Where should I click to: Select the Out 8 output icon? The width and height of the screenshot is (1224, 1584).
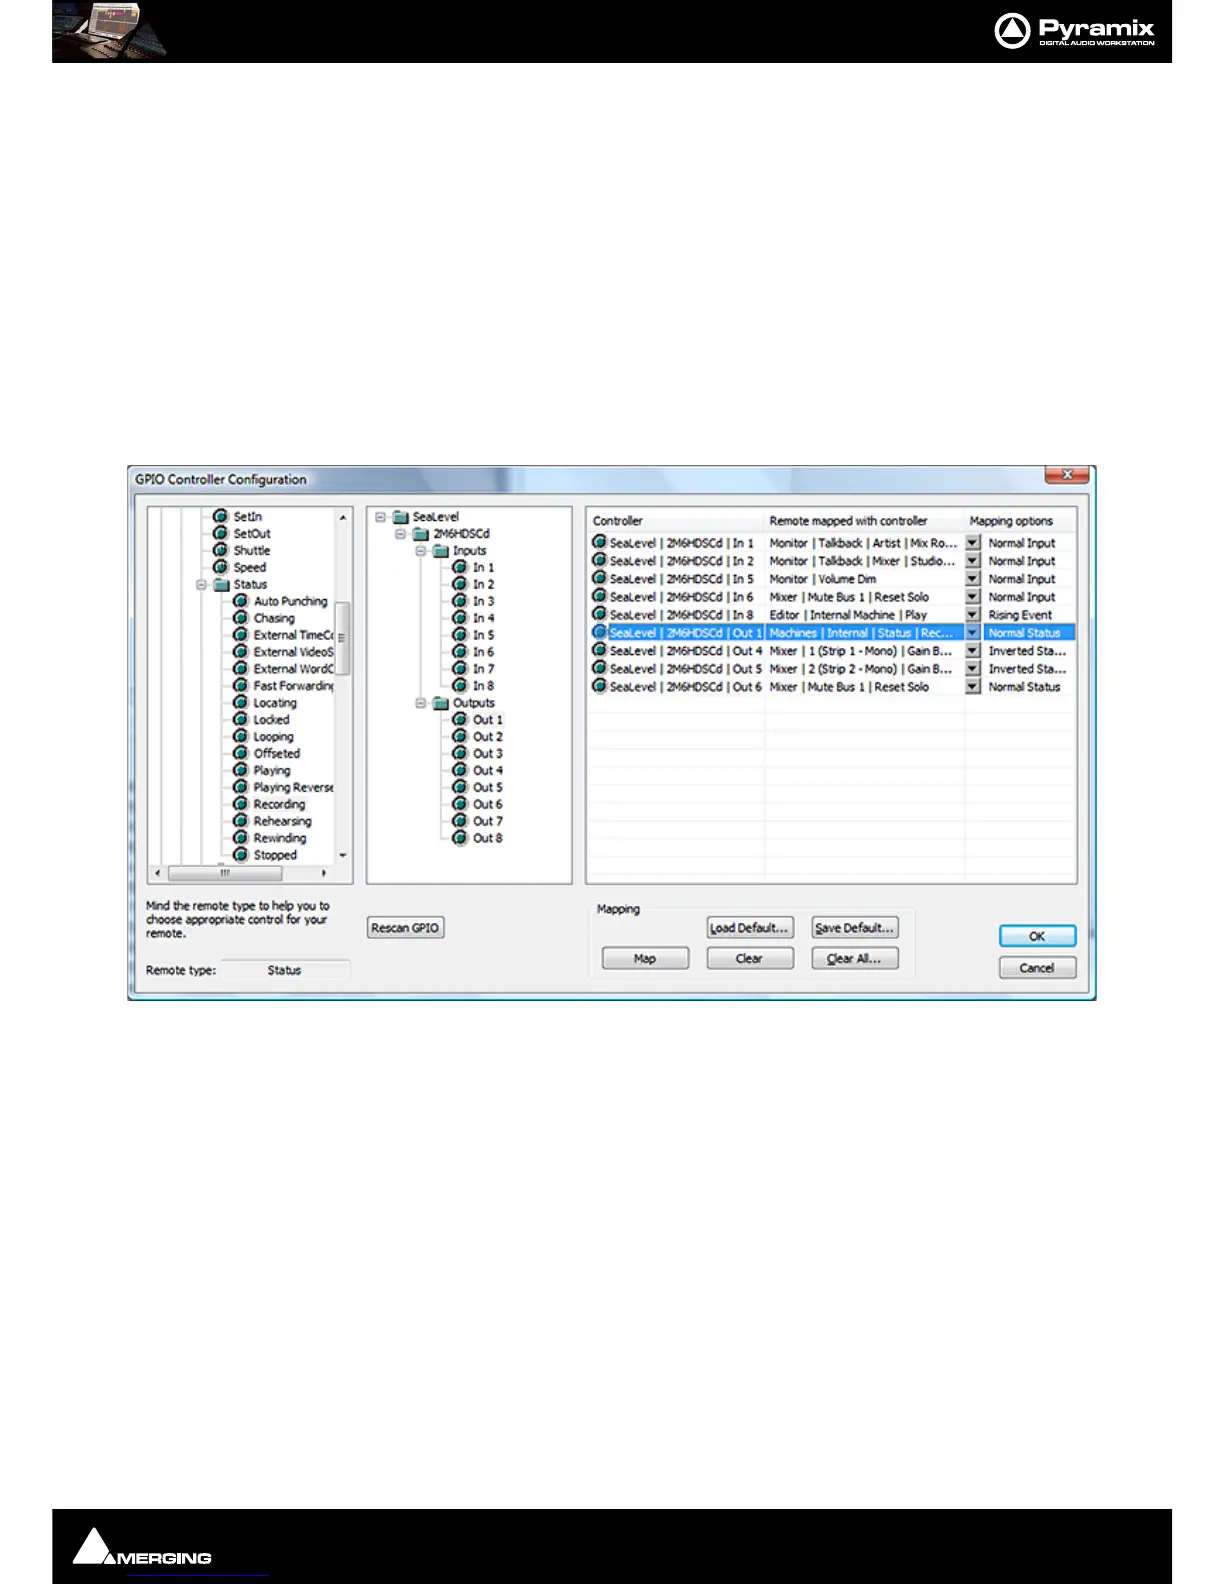460,838
